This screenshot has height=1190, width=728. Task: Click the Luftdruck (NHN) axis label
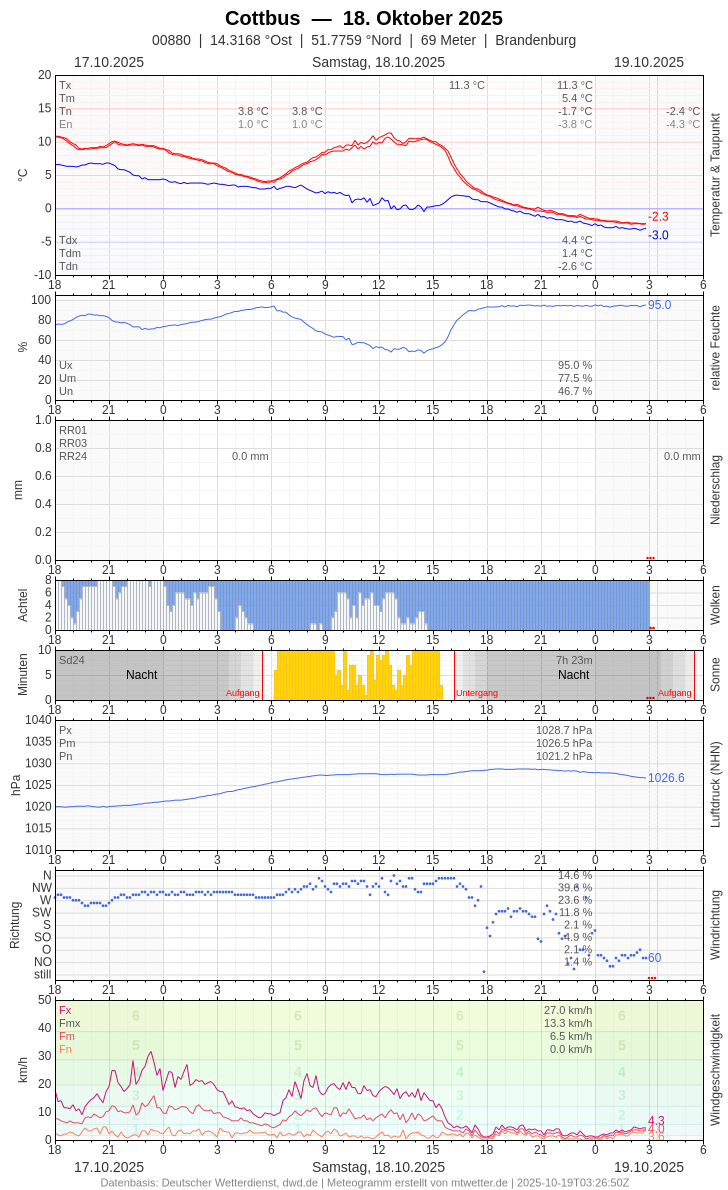tap(715, 784)
